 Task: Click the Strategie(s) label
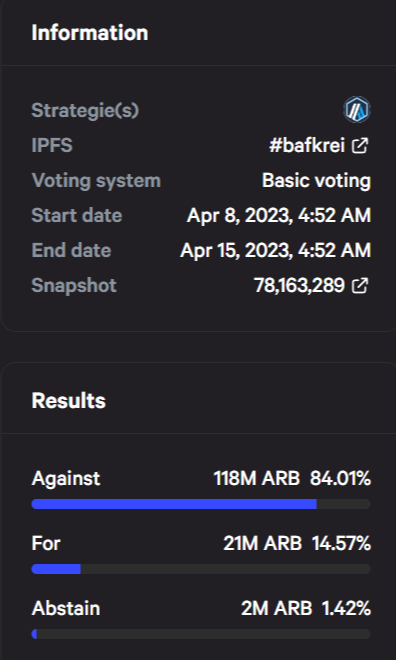pyautogui.click(x=85, y=111)
